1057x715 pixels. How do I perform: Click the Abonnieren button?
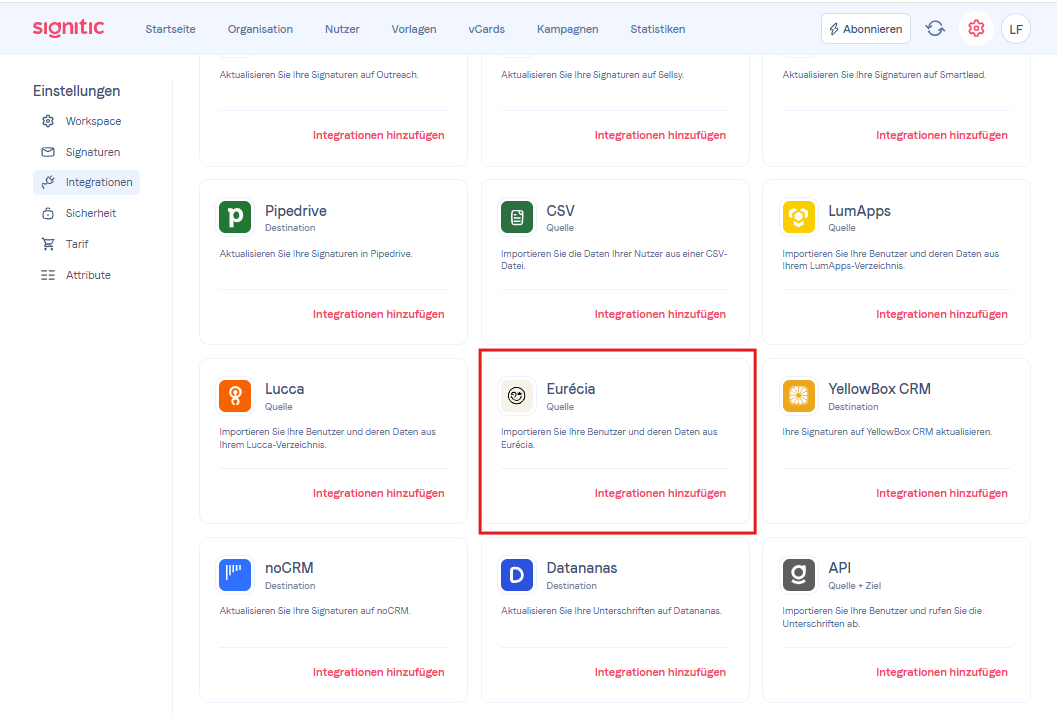pyautogui.click(x=866, y=29)
